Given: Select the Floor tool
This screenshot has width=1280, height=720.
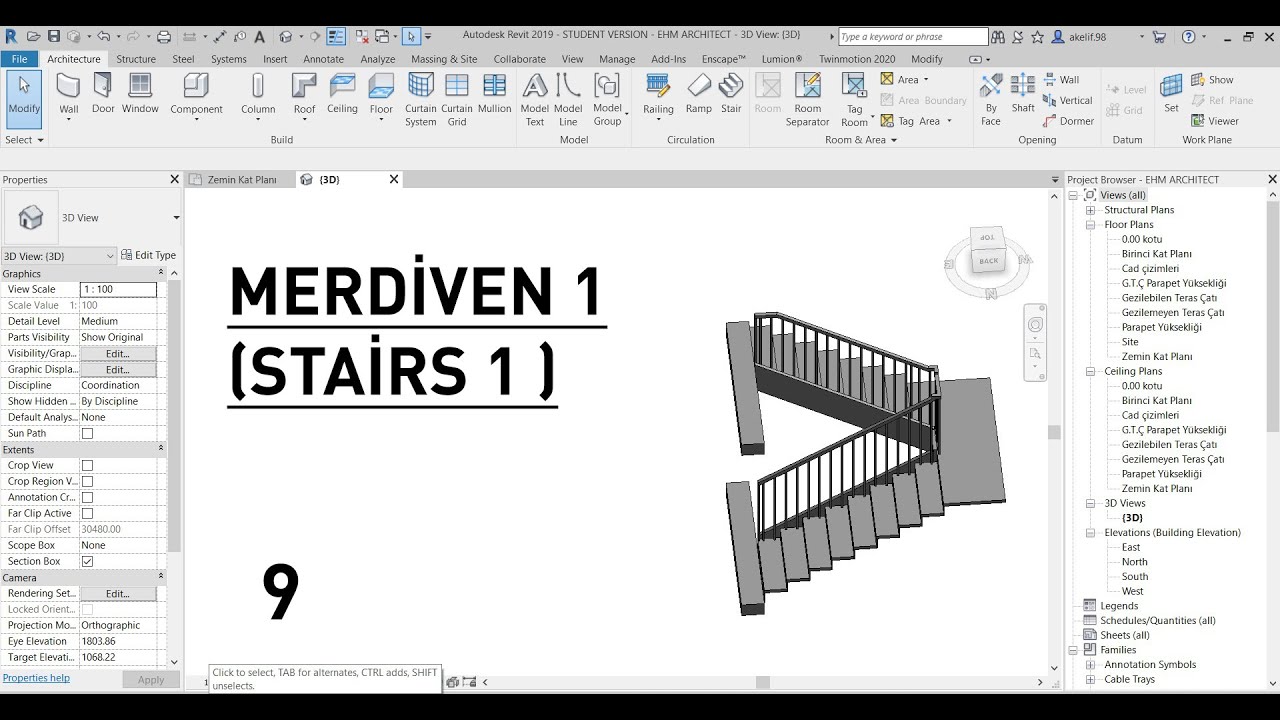Looking at the screenshot, I should (x=381, y=95).
